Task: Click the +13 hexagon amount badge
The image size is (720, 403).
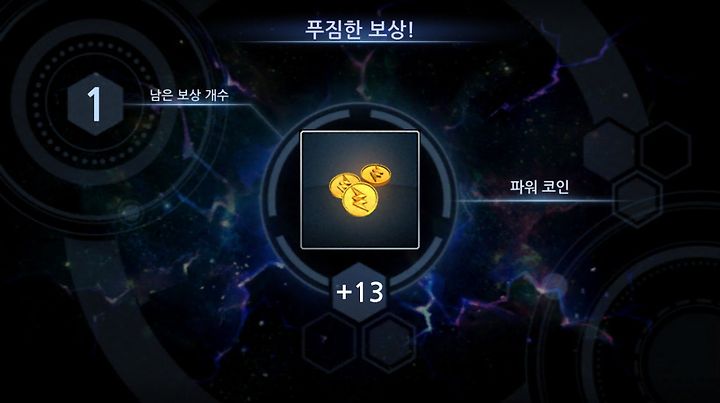Action: (360, 292)
